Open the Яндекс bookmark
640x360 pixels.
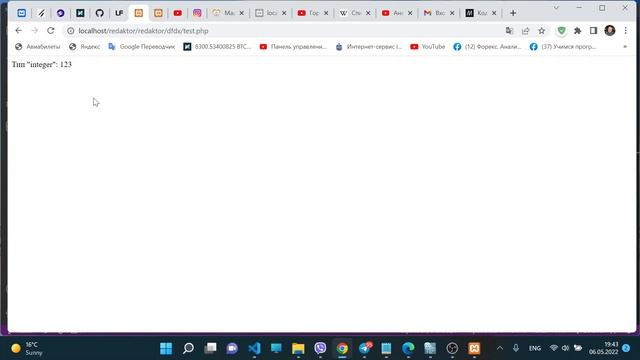(x=84, y=47)
